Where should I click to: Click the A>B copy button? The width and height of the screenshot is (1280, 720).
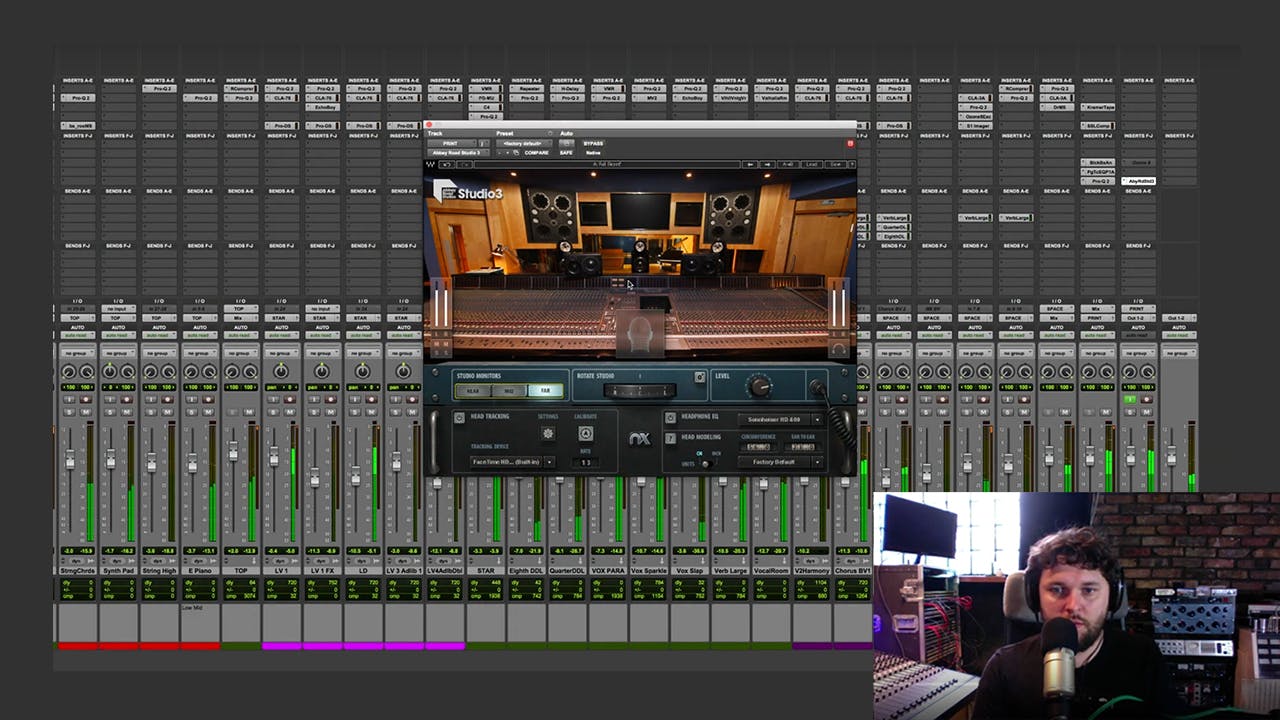[790, 164]
